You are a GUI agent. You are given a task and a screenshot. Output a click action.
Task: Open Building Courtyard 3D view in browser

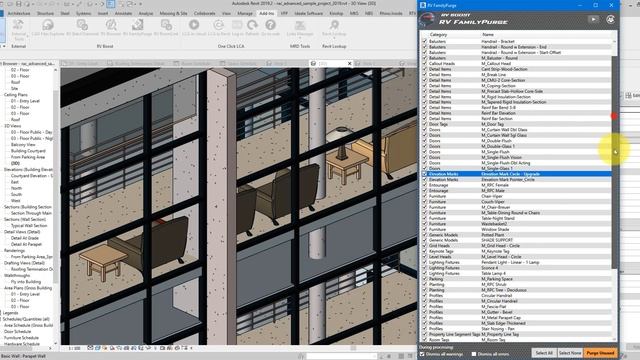(28, 151)
